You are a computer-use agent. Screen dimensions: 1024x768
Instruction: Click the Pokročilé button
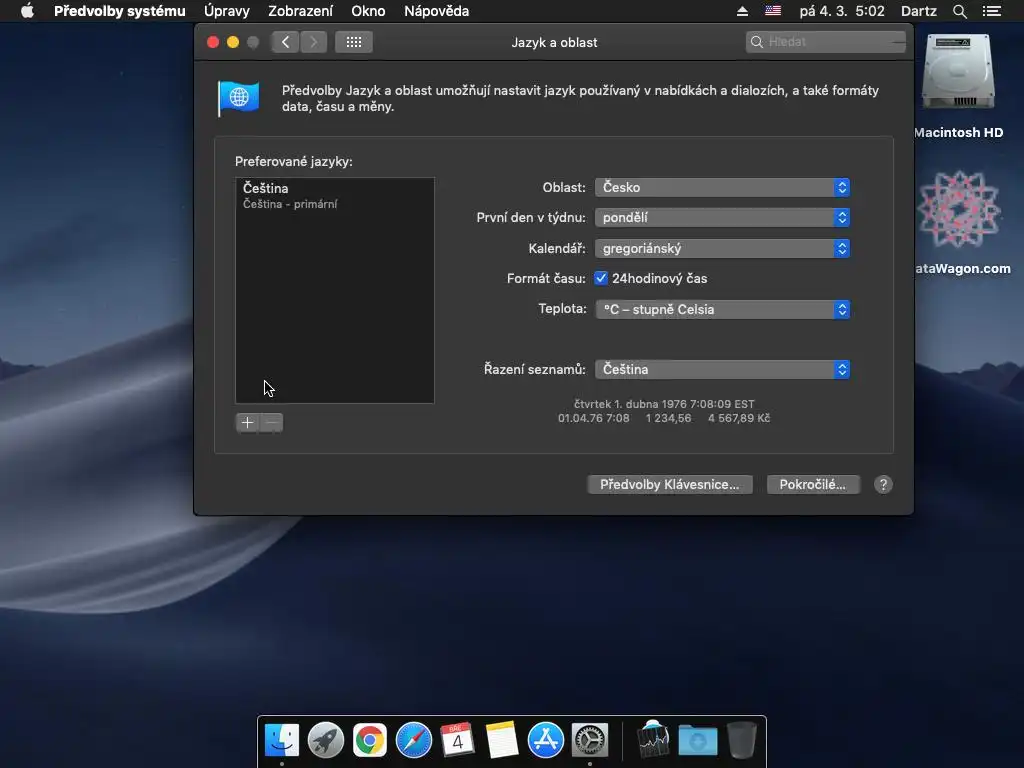(813, 485)
